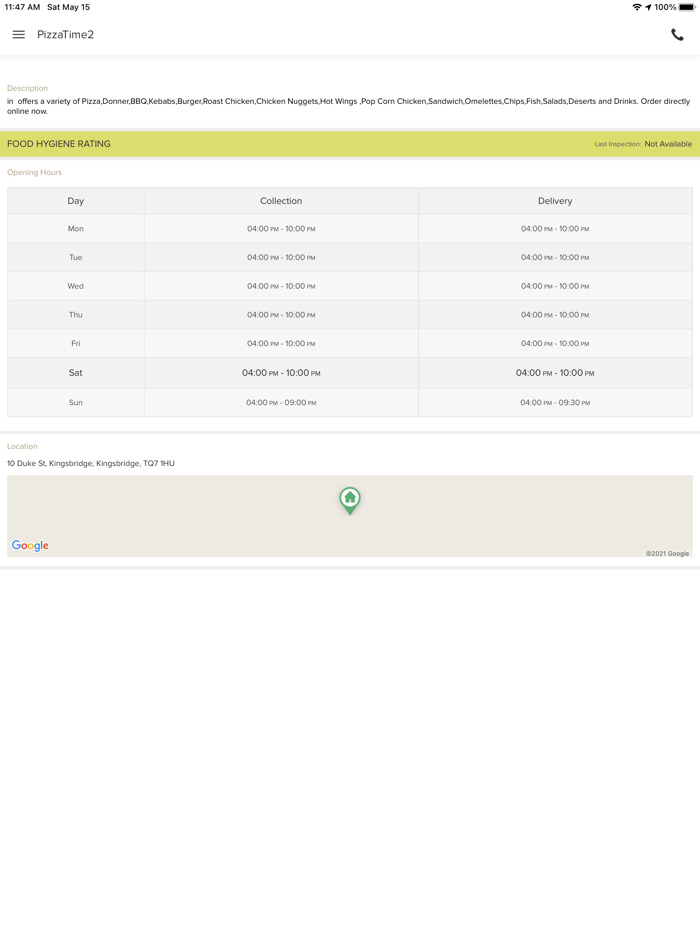
Task: Click the Sun row label
Action: pyautogui.click(x=76, y=403)
